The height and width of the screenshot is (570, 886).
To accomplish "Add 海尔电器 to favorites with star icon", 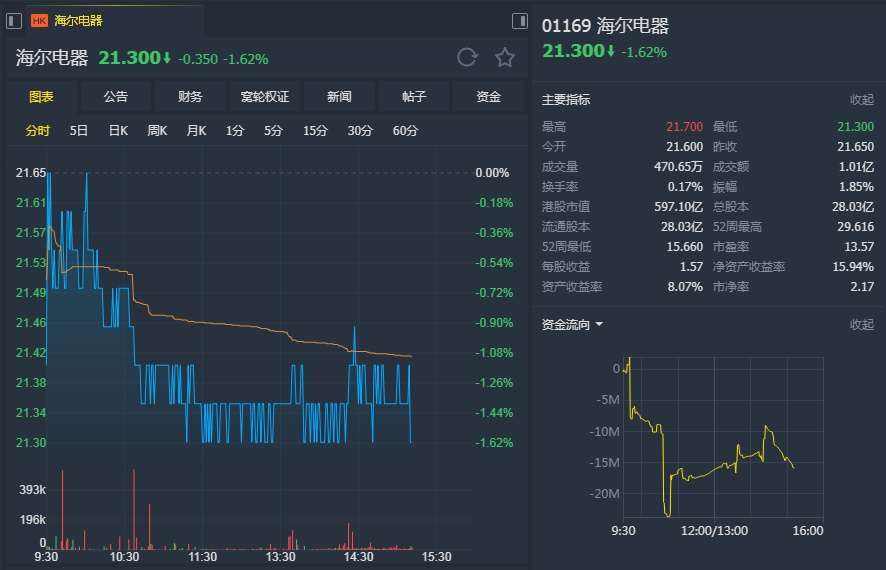I will pyautogui.click(x=505, y=57).
